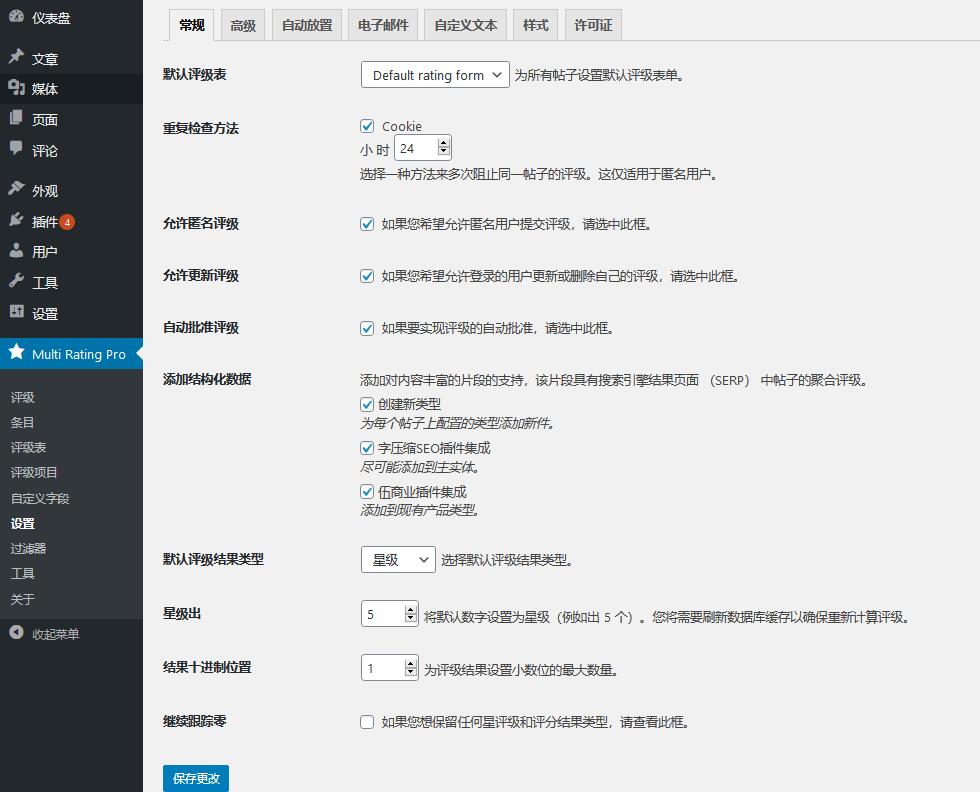Screen dimensions: 980x792
Task: Switch to the 高级 tab
Action: [x=243, y=26]
